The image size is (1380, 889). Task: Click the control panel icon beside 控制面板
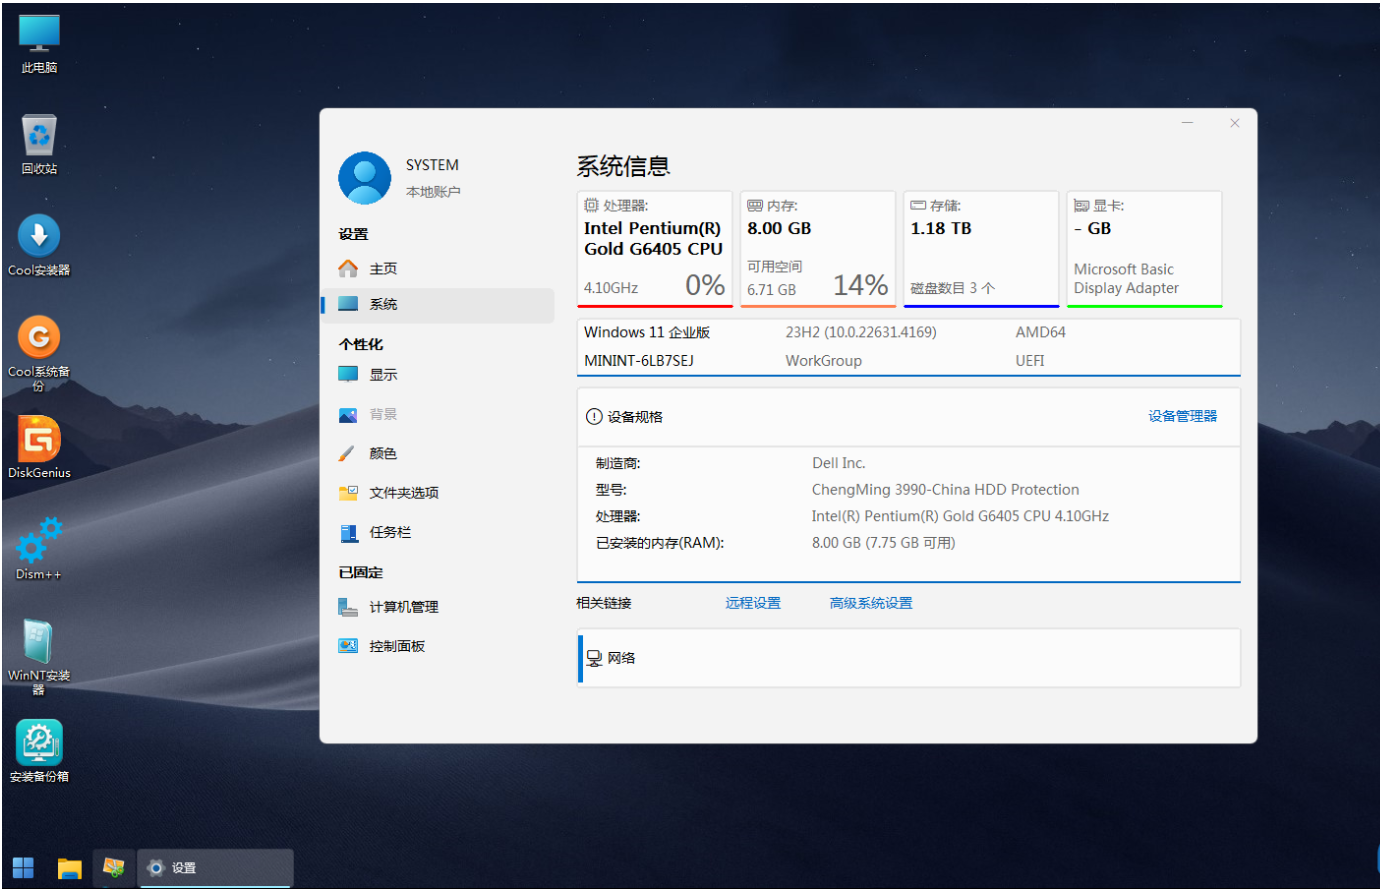(348, 646)
